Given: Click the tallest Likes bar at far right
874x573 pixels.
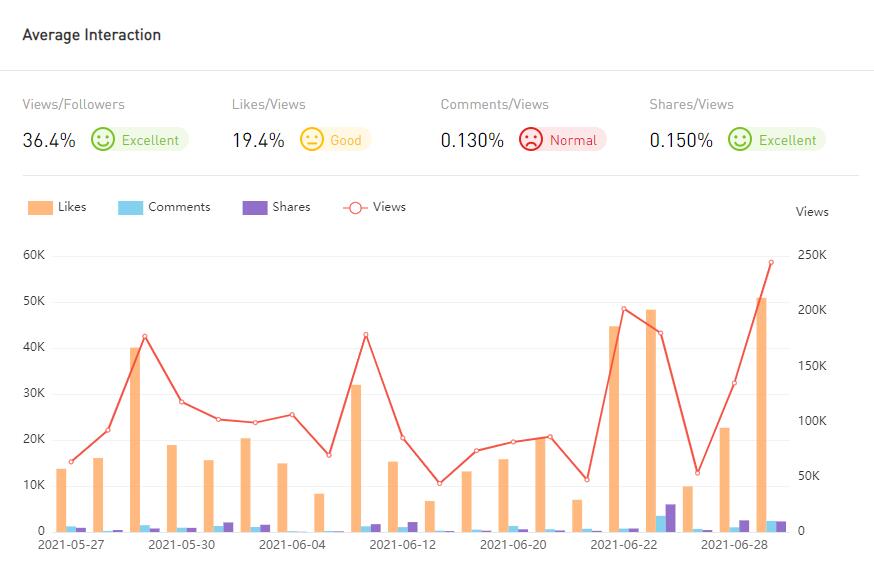Looking at the screenshot, I should pyautogui.click(x=761, y=420).
